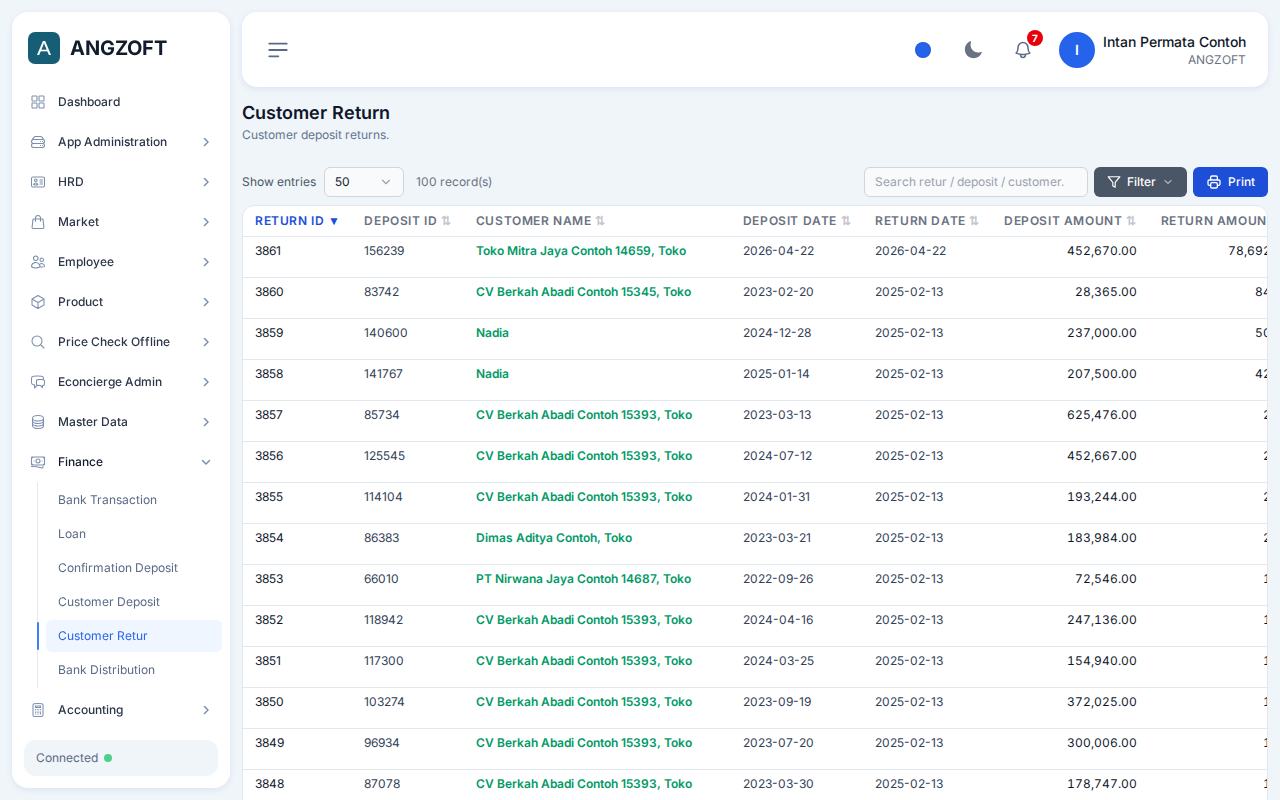Click the Econcierge Admin chat icon

38,382
